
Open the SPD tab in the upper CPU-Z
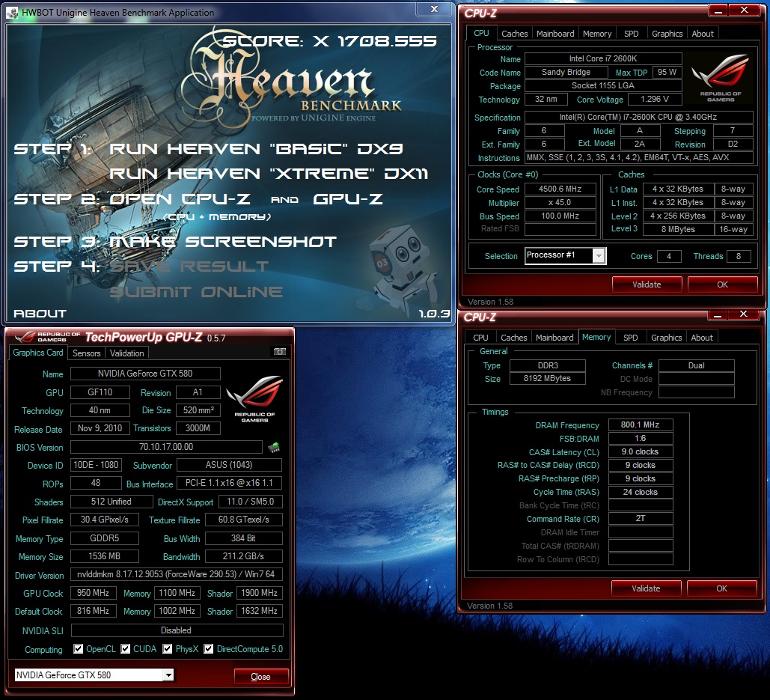click(631, 33)
